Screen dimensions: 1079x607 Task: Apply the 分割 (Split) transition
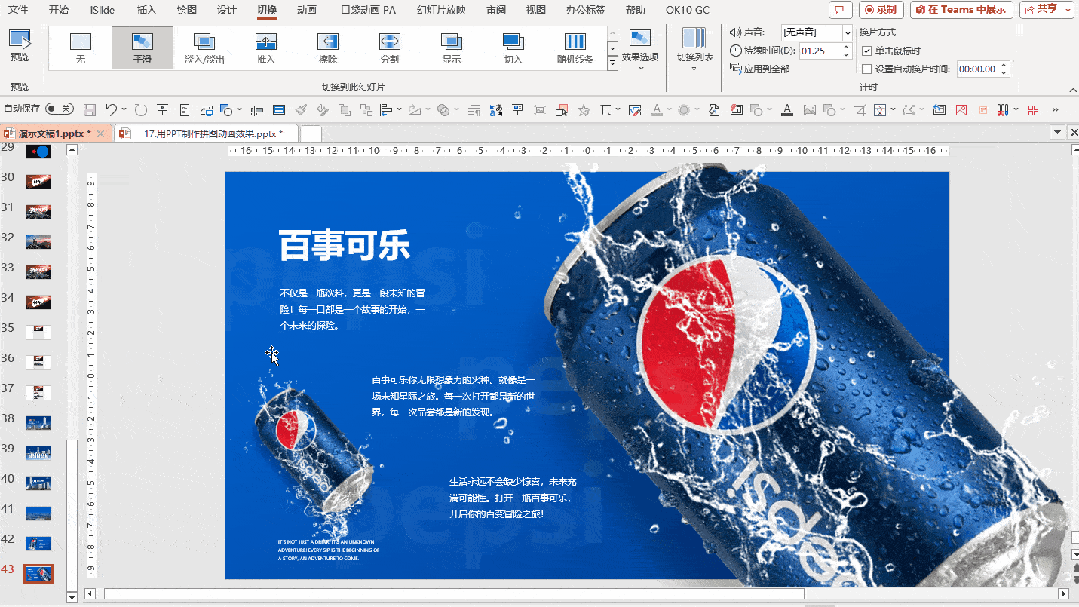click(x=389, y=47)
